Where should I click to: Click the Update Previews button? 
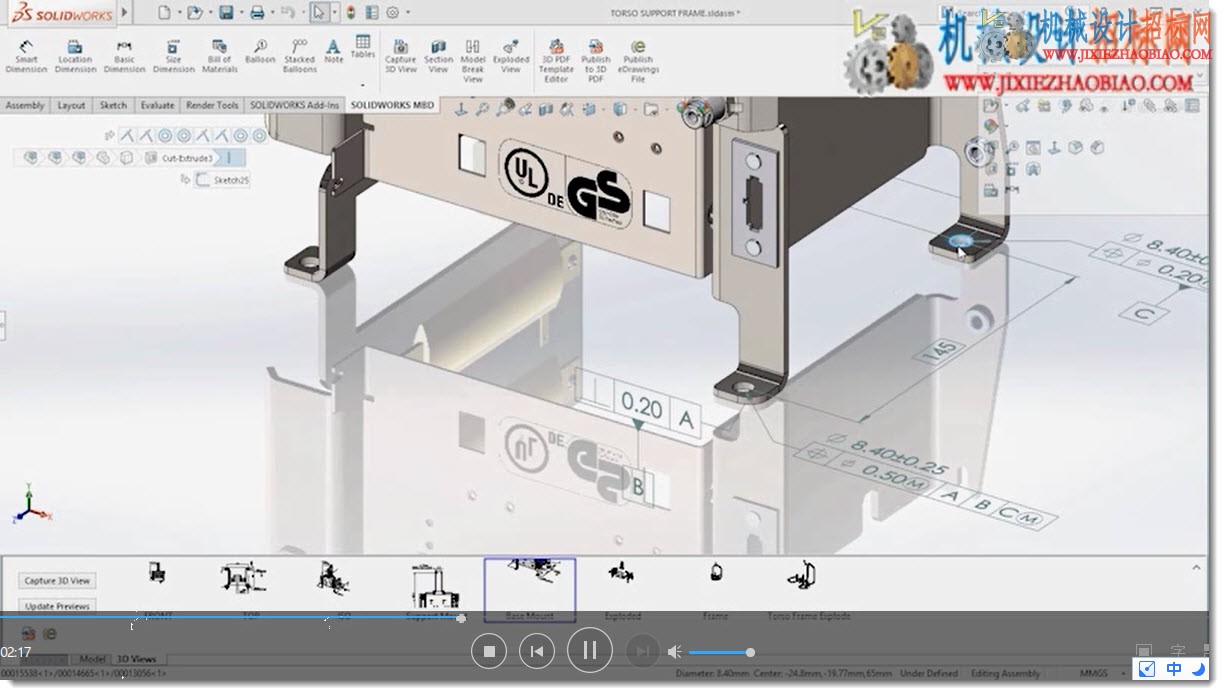[x=57, y=606]
